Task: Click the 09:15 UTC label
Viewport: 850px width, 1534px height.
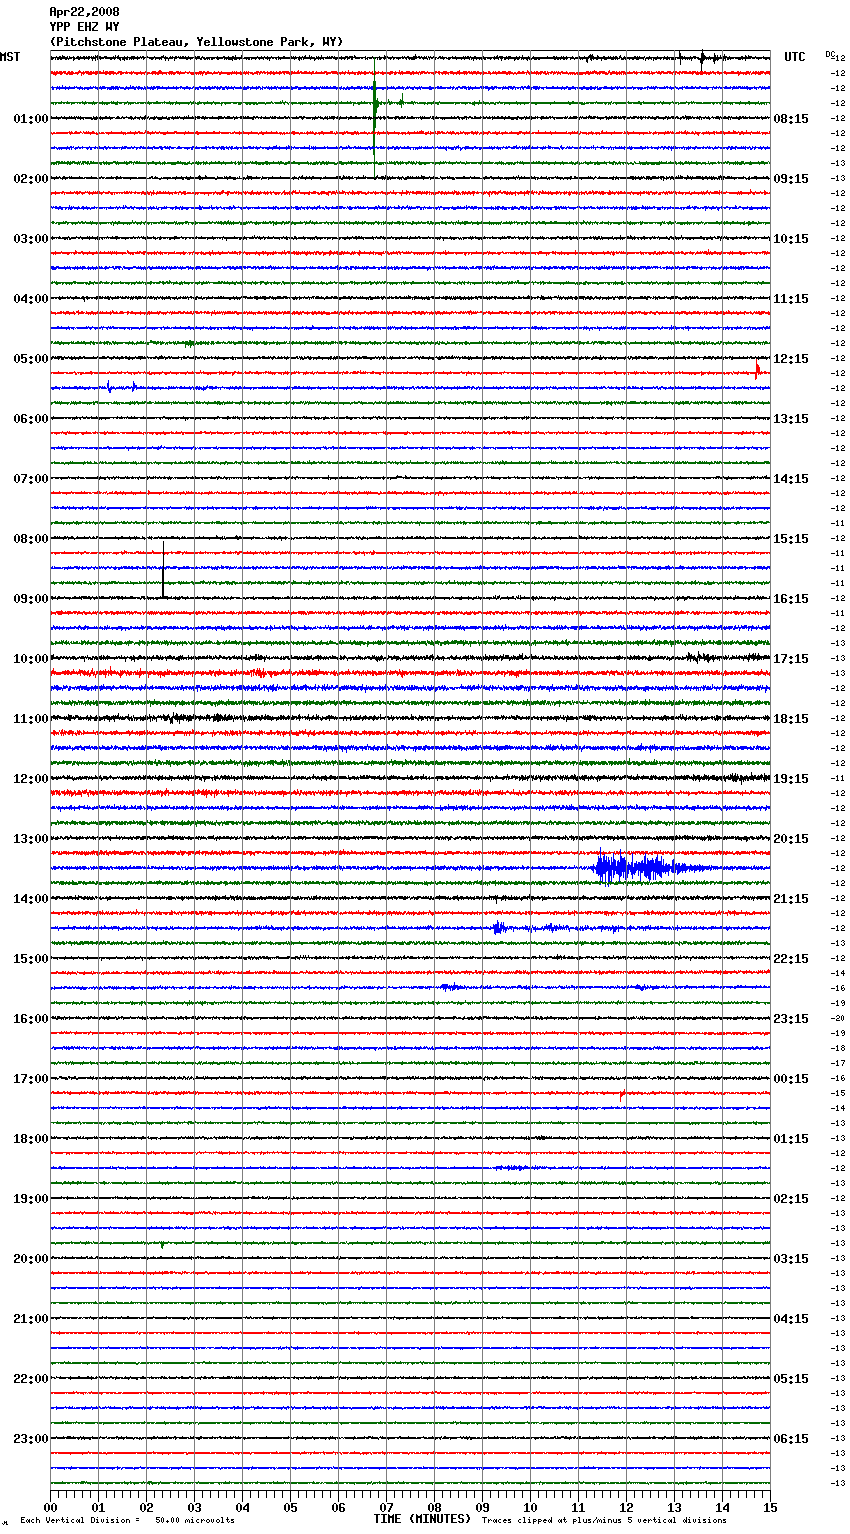Action: click(x=791, y=179)
